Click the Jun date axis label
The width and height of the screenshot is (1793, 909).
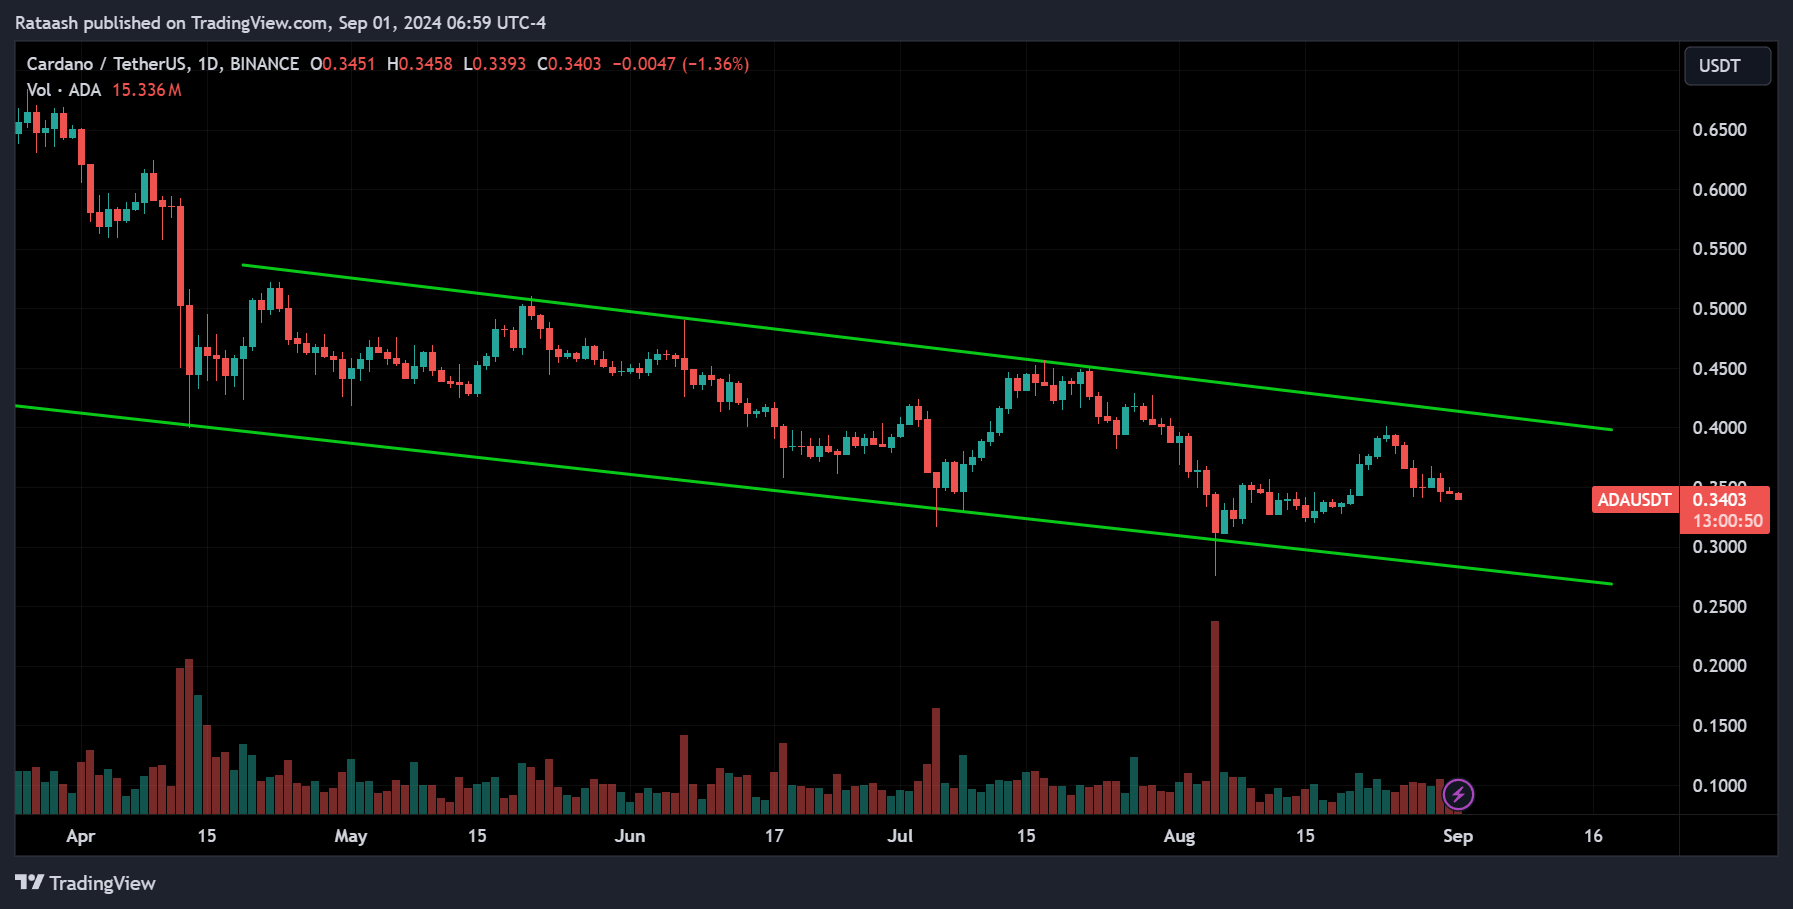pos(630,836)
